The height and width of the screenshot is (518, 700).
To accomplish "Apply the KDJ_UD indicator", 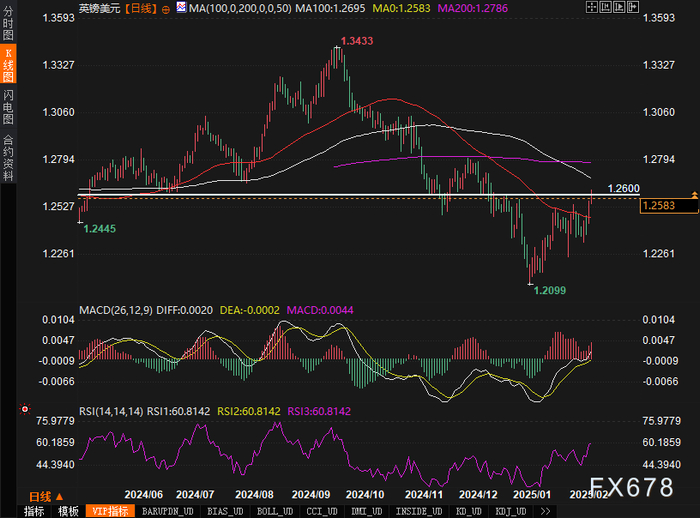I will [x=511, y=511].
